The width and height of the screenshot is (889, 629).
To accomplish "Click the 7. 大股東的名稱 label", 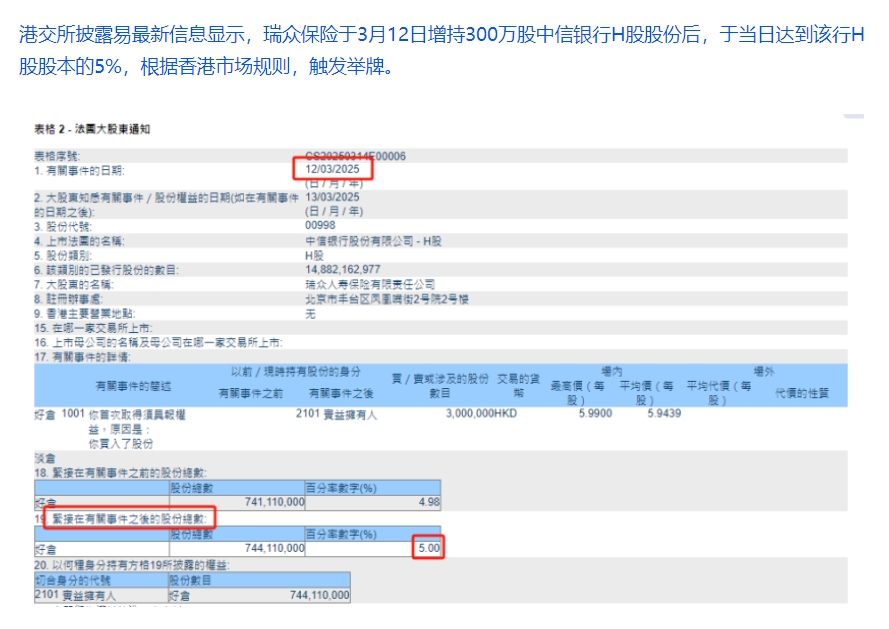I will [x=74, y=285].
